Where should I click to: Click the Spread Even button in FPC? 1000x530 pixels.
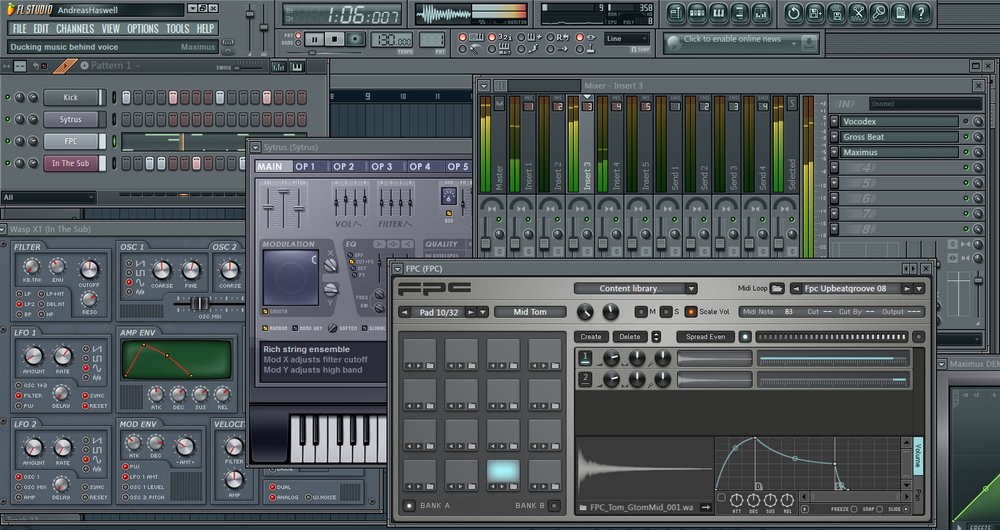[705, 337]
